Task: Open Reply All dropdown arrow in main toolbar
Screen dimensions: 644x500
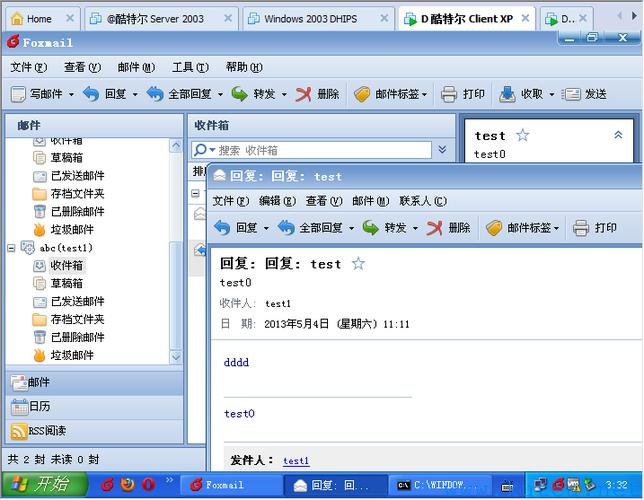Action: point(220,94)
